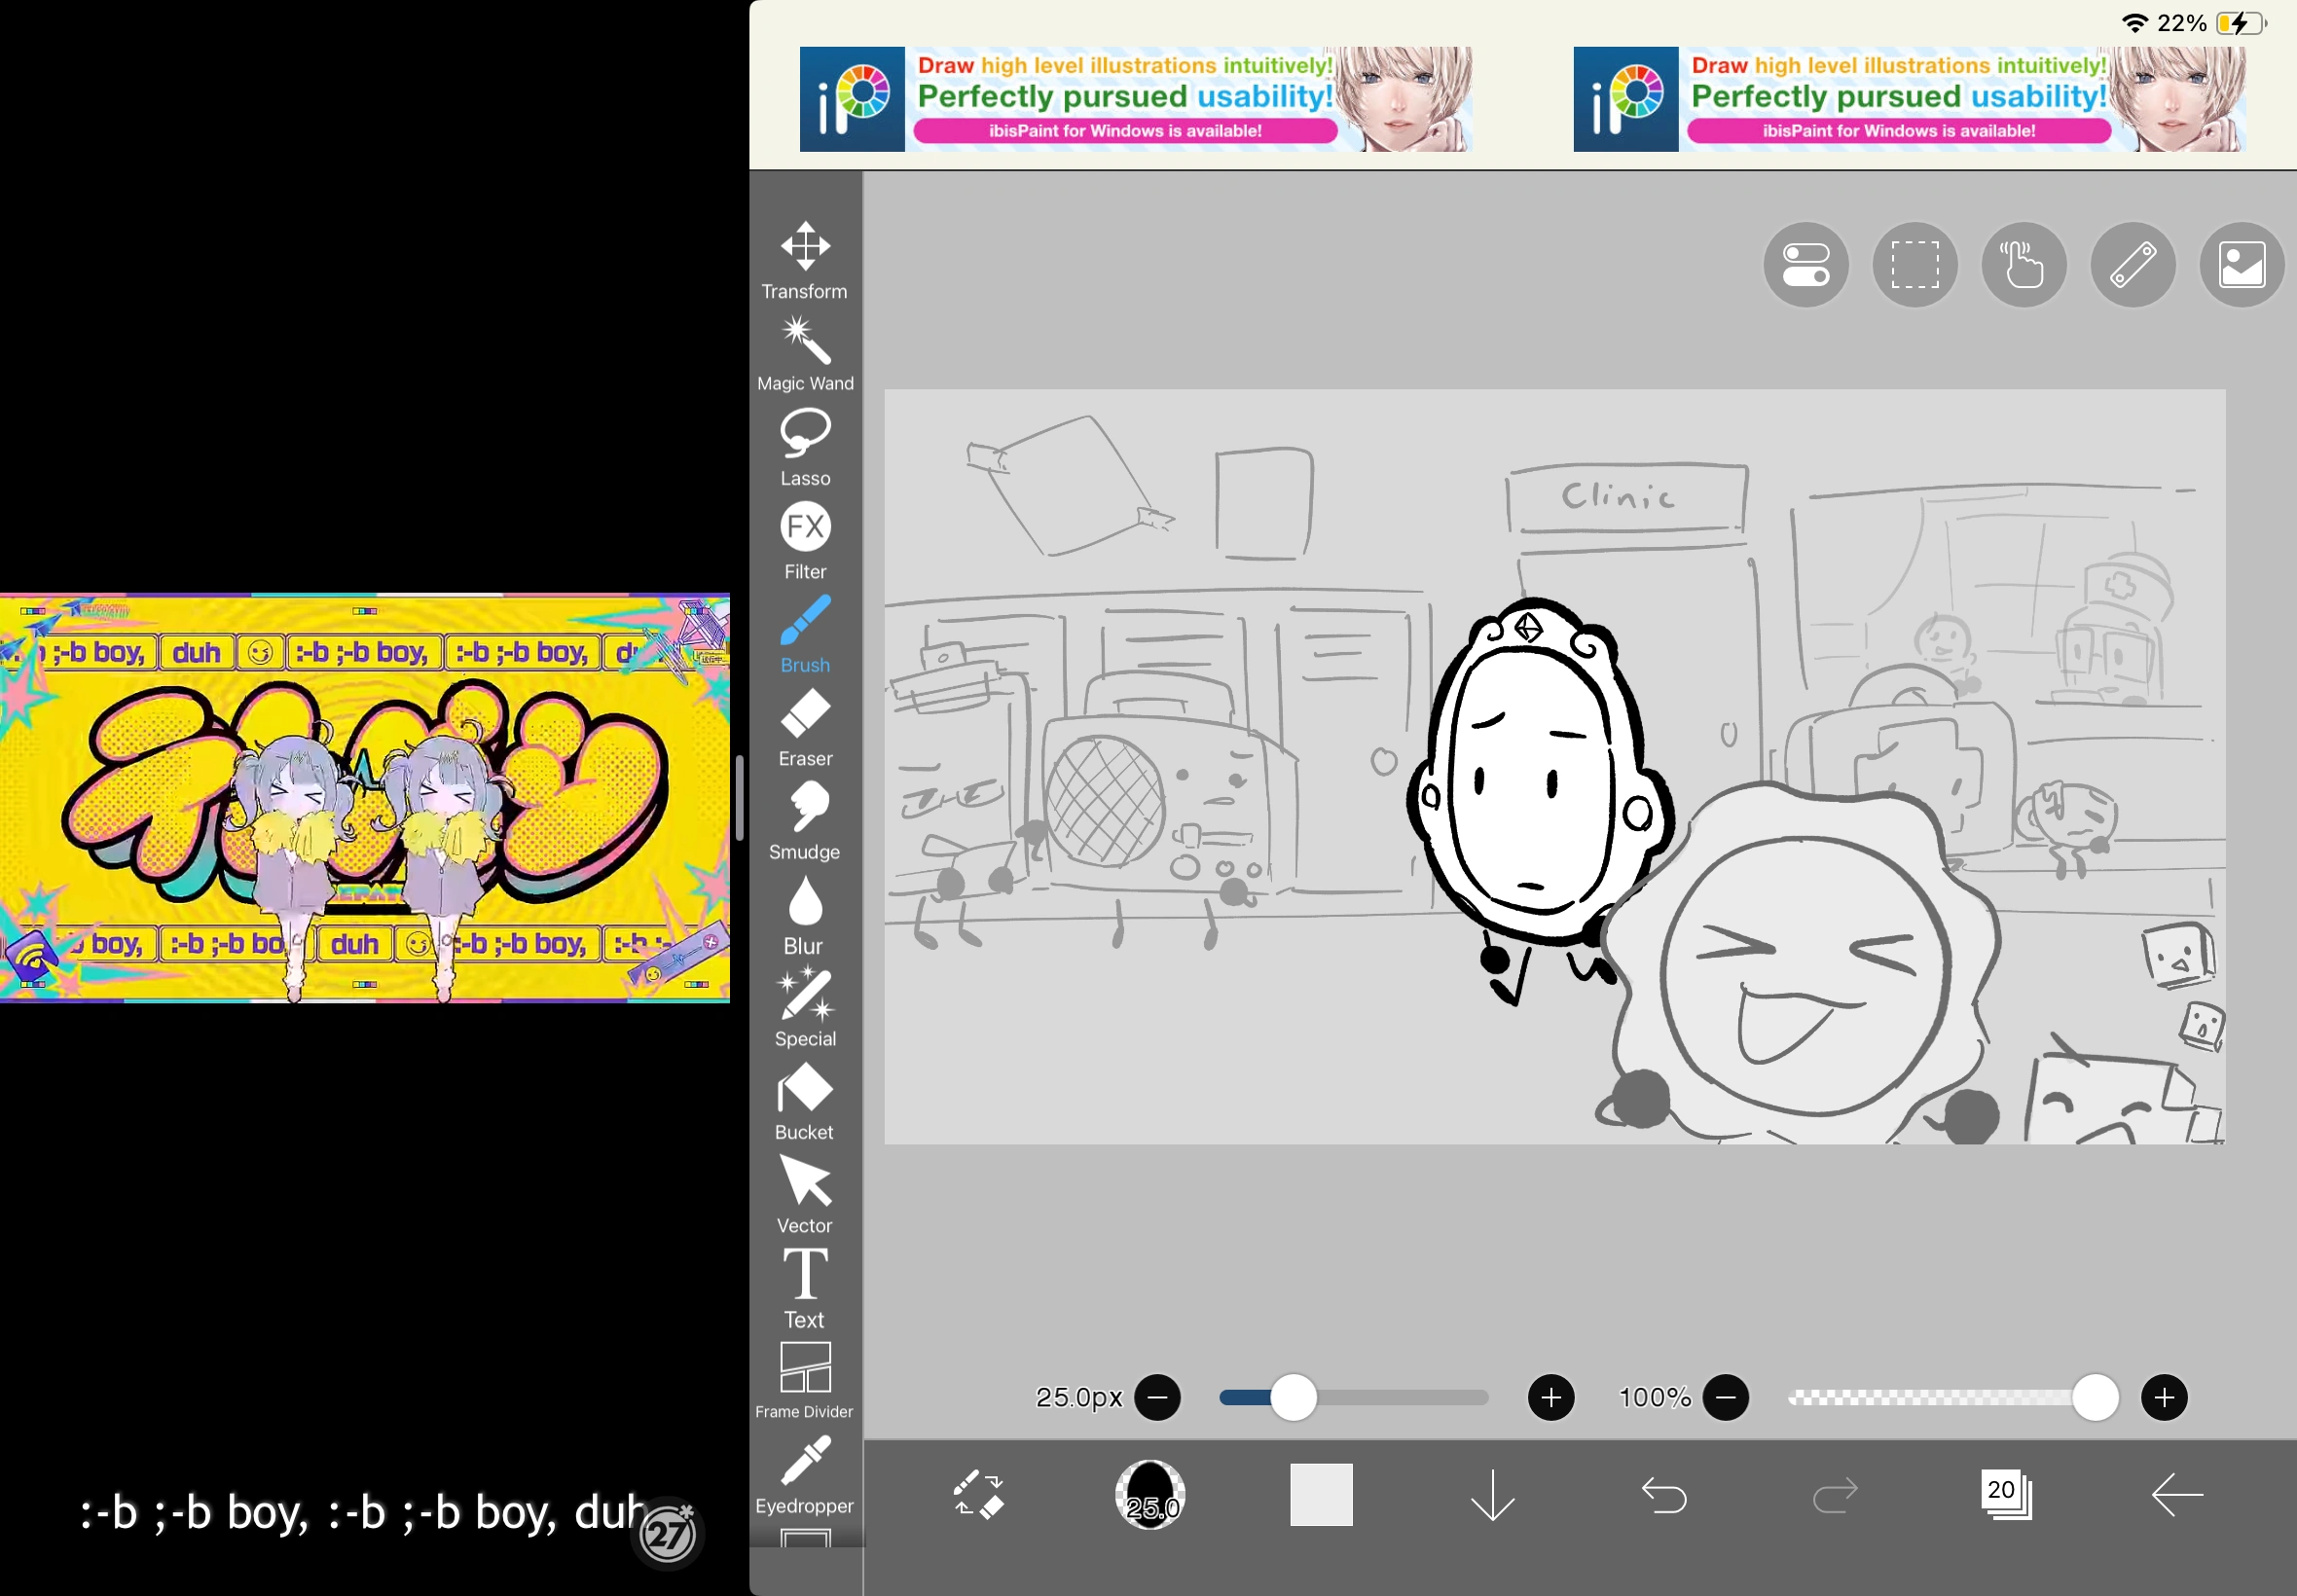The height and width of the screenshot is (1596, 2297).
Task: Select the Frame Divider tool
Action: 804,1370
